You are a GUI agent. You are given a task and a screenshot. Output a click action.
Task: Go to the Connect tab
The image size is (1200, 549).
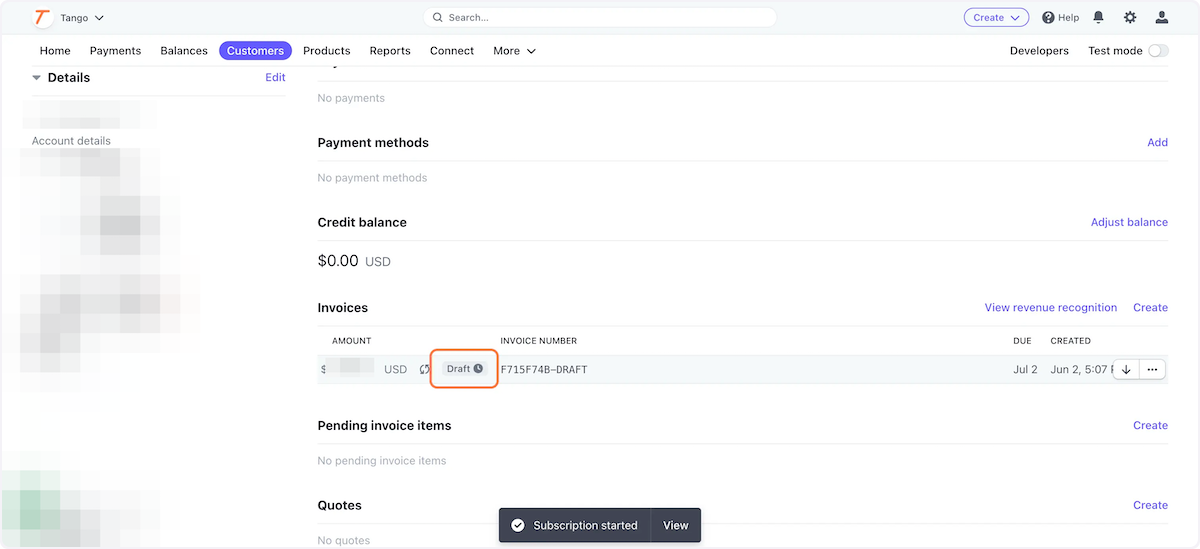(452, 50)
